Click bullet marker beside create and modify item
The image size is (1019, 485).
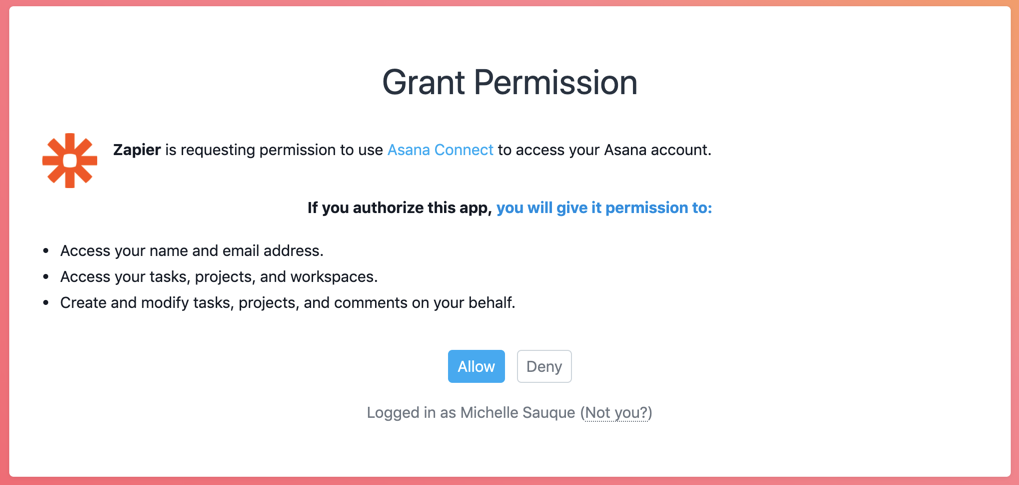click(x=45, y=303)
